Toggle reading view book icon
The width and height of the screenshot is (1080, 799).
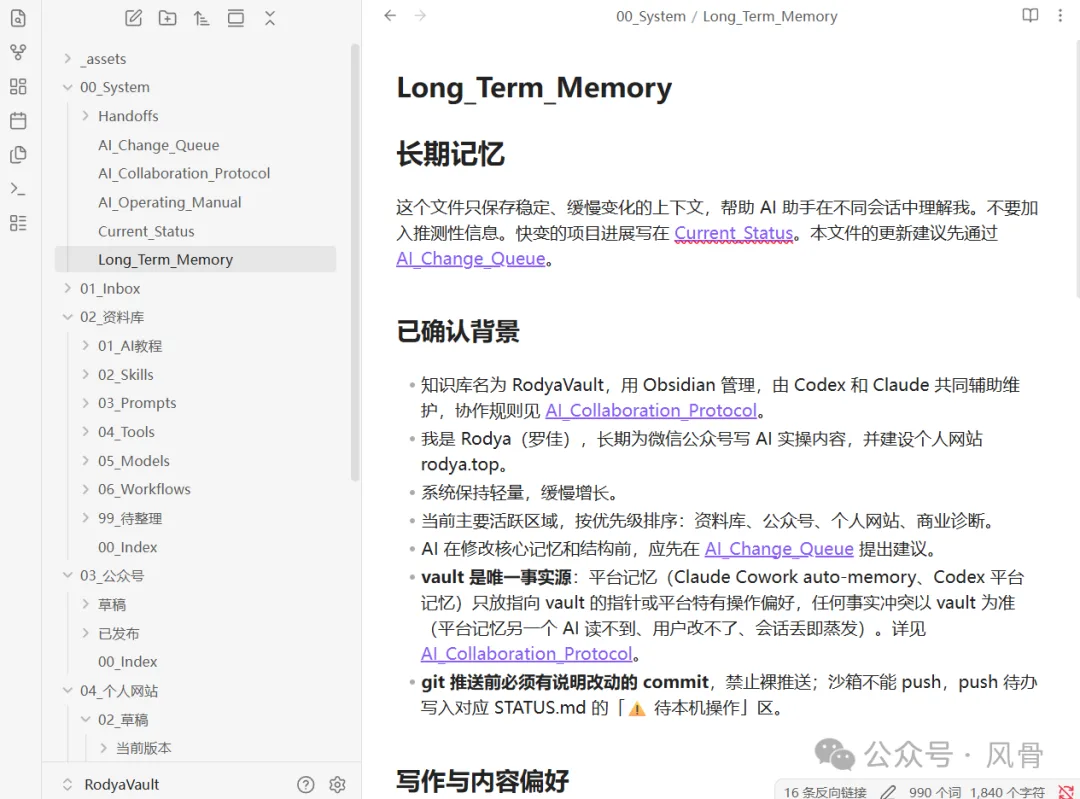pyautogui.click(x=1030, y=15)
